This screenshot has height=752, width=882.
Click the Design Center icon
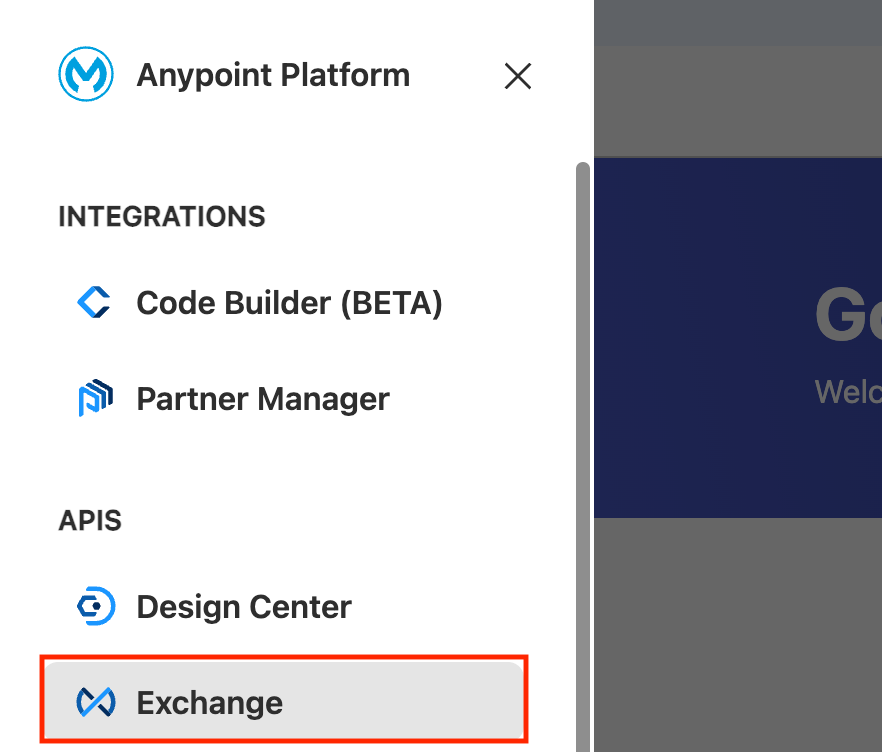click(95, 607)
